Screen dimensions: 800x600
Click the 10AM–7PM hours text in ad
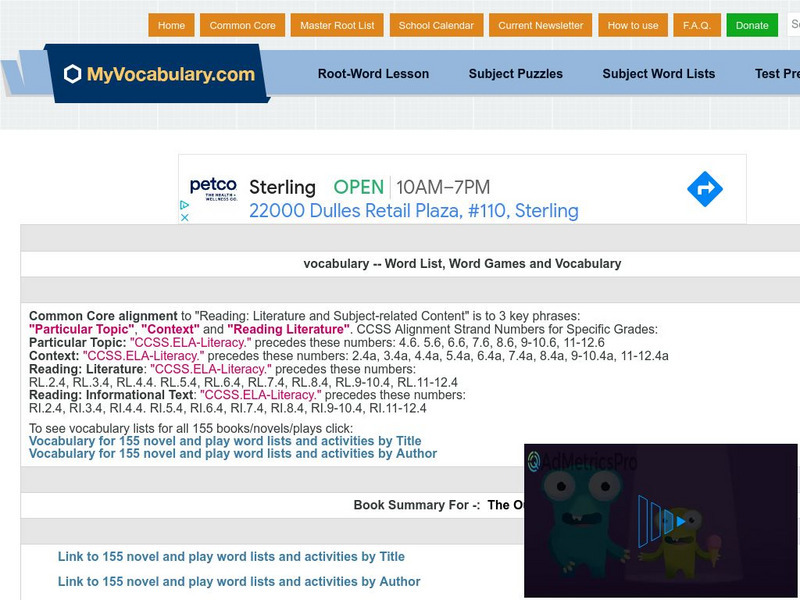443,187
